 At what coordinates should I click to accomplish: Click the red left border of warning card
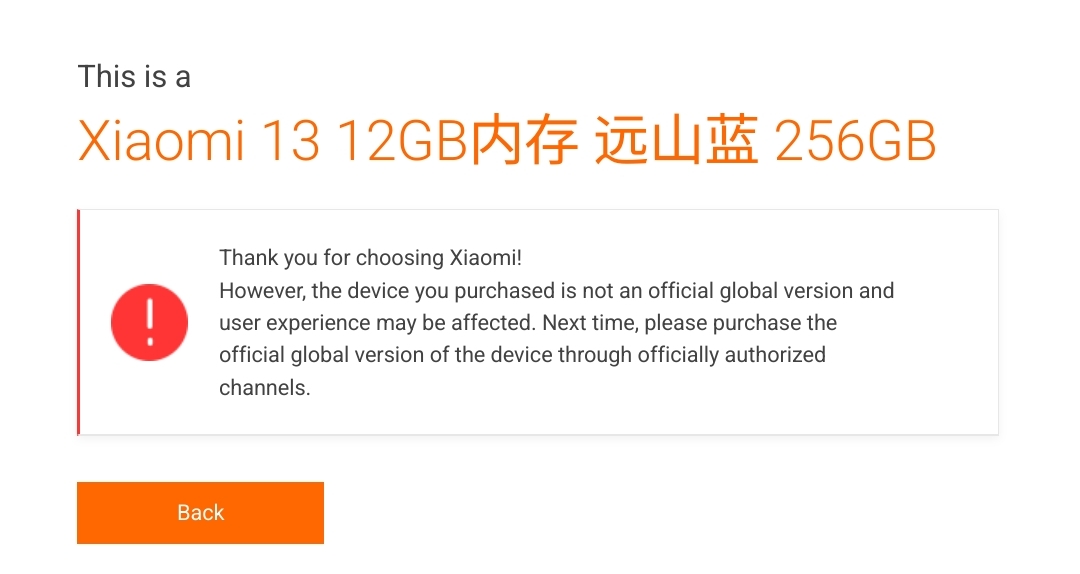pos(78,322)
